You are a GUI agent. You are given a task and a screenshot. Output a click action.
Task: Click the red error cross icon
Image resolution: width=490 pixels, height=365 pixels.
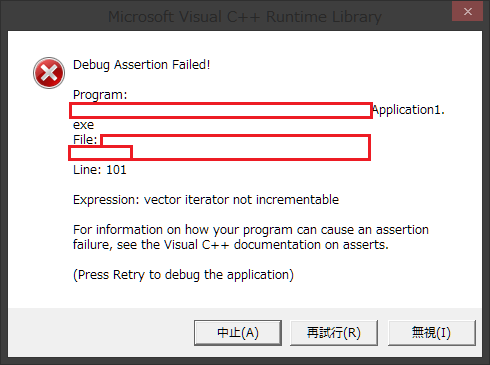[49, 73]
